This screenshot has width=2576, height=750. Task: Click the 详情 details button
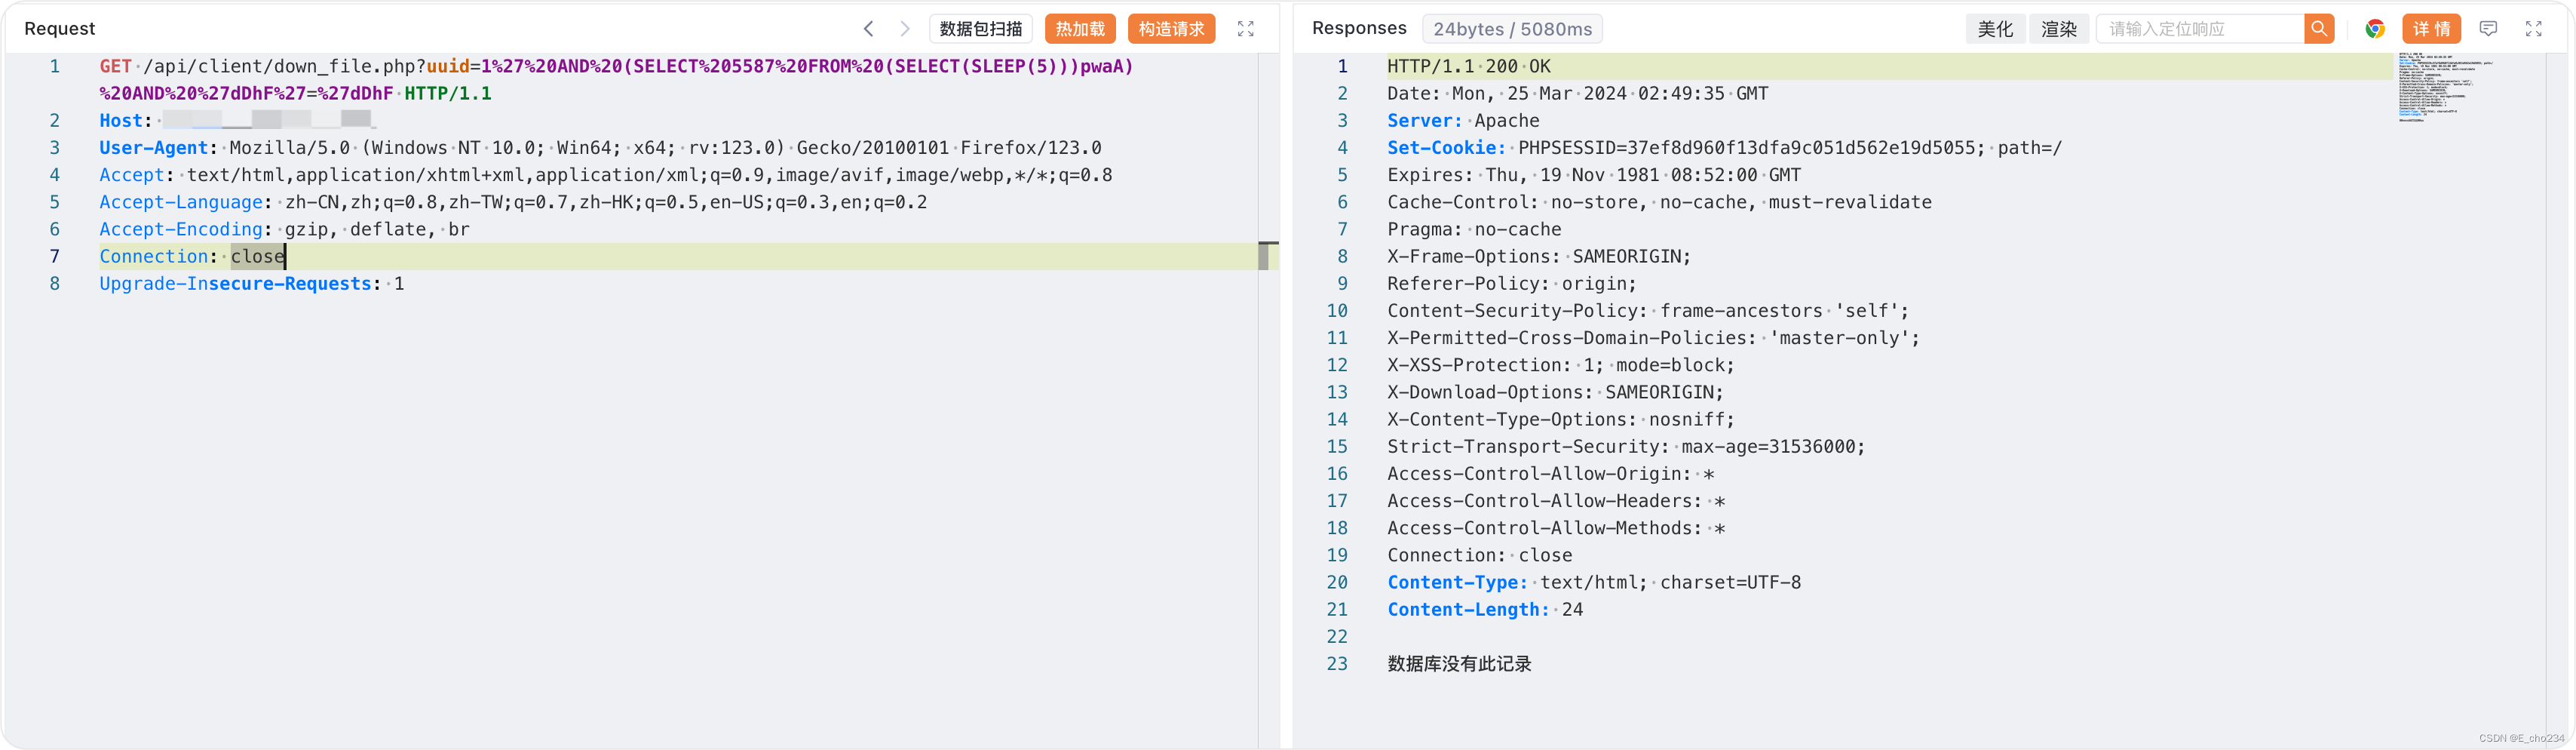2431,29
